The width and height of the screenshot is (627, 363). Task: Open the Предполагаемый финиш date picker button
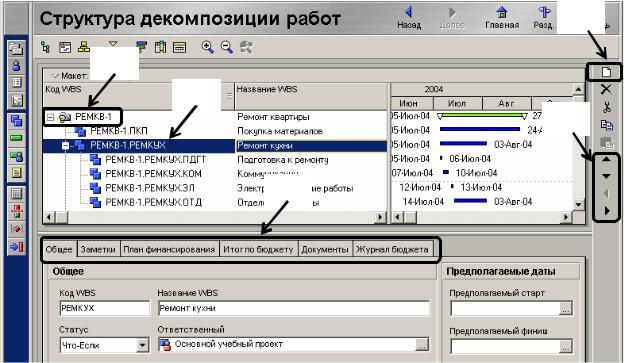[x=565, y=347]
